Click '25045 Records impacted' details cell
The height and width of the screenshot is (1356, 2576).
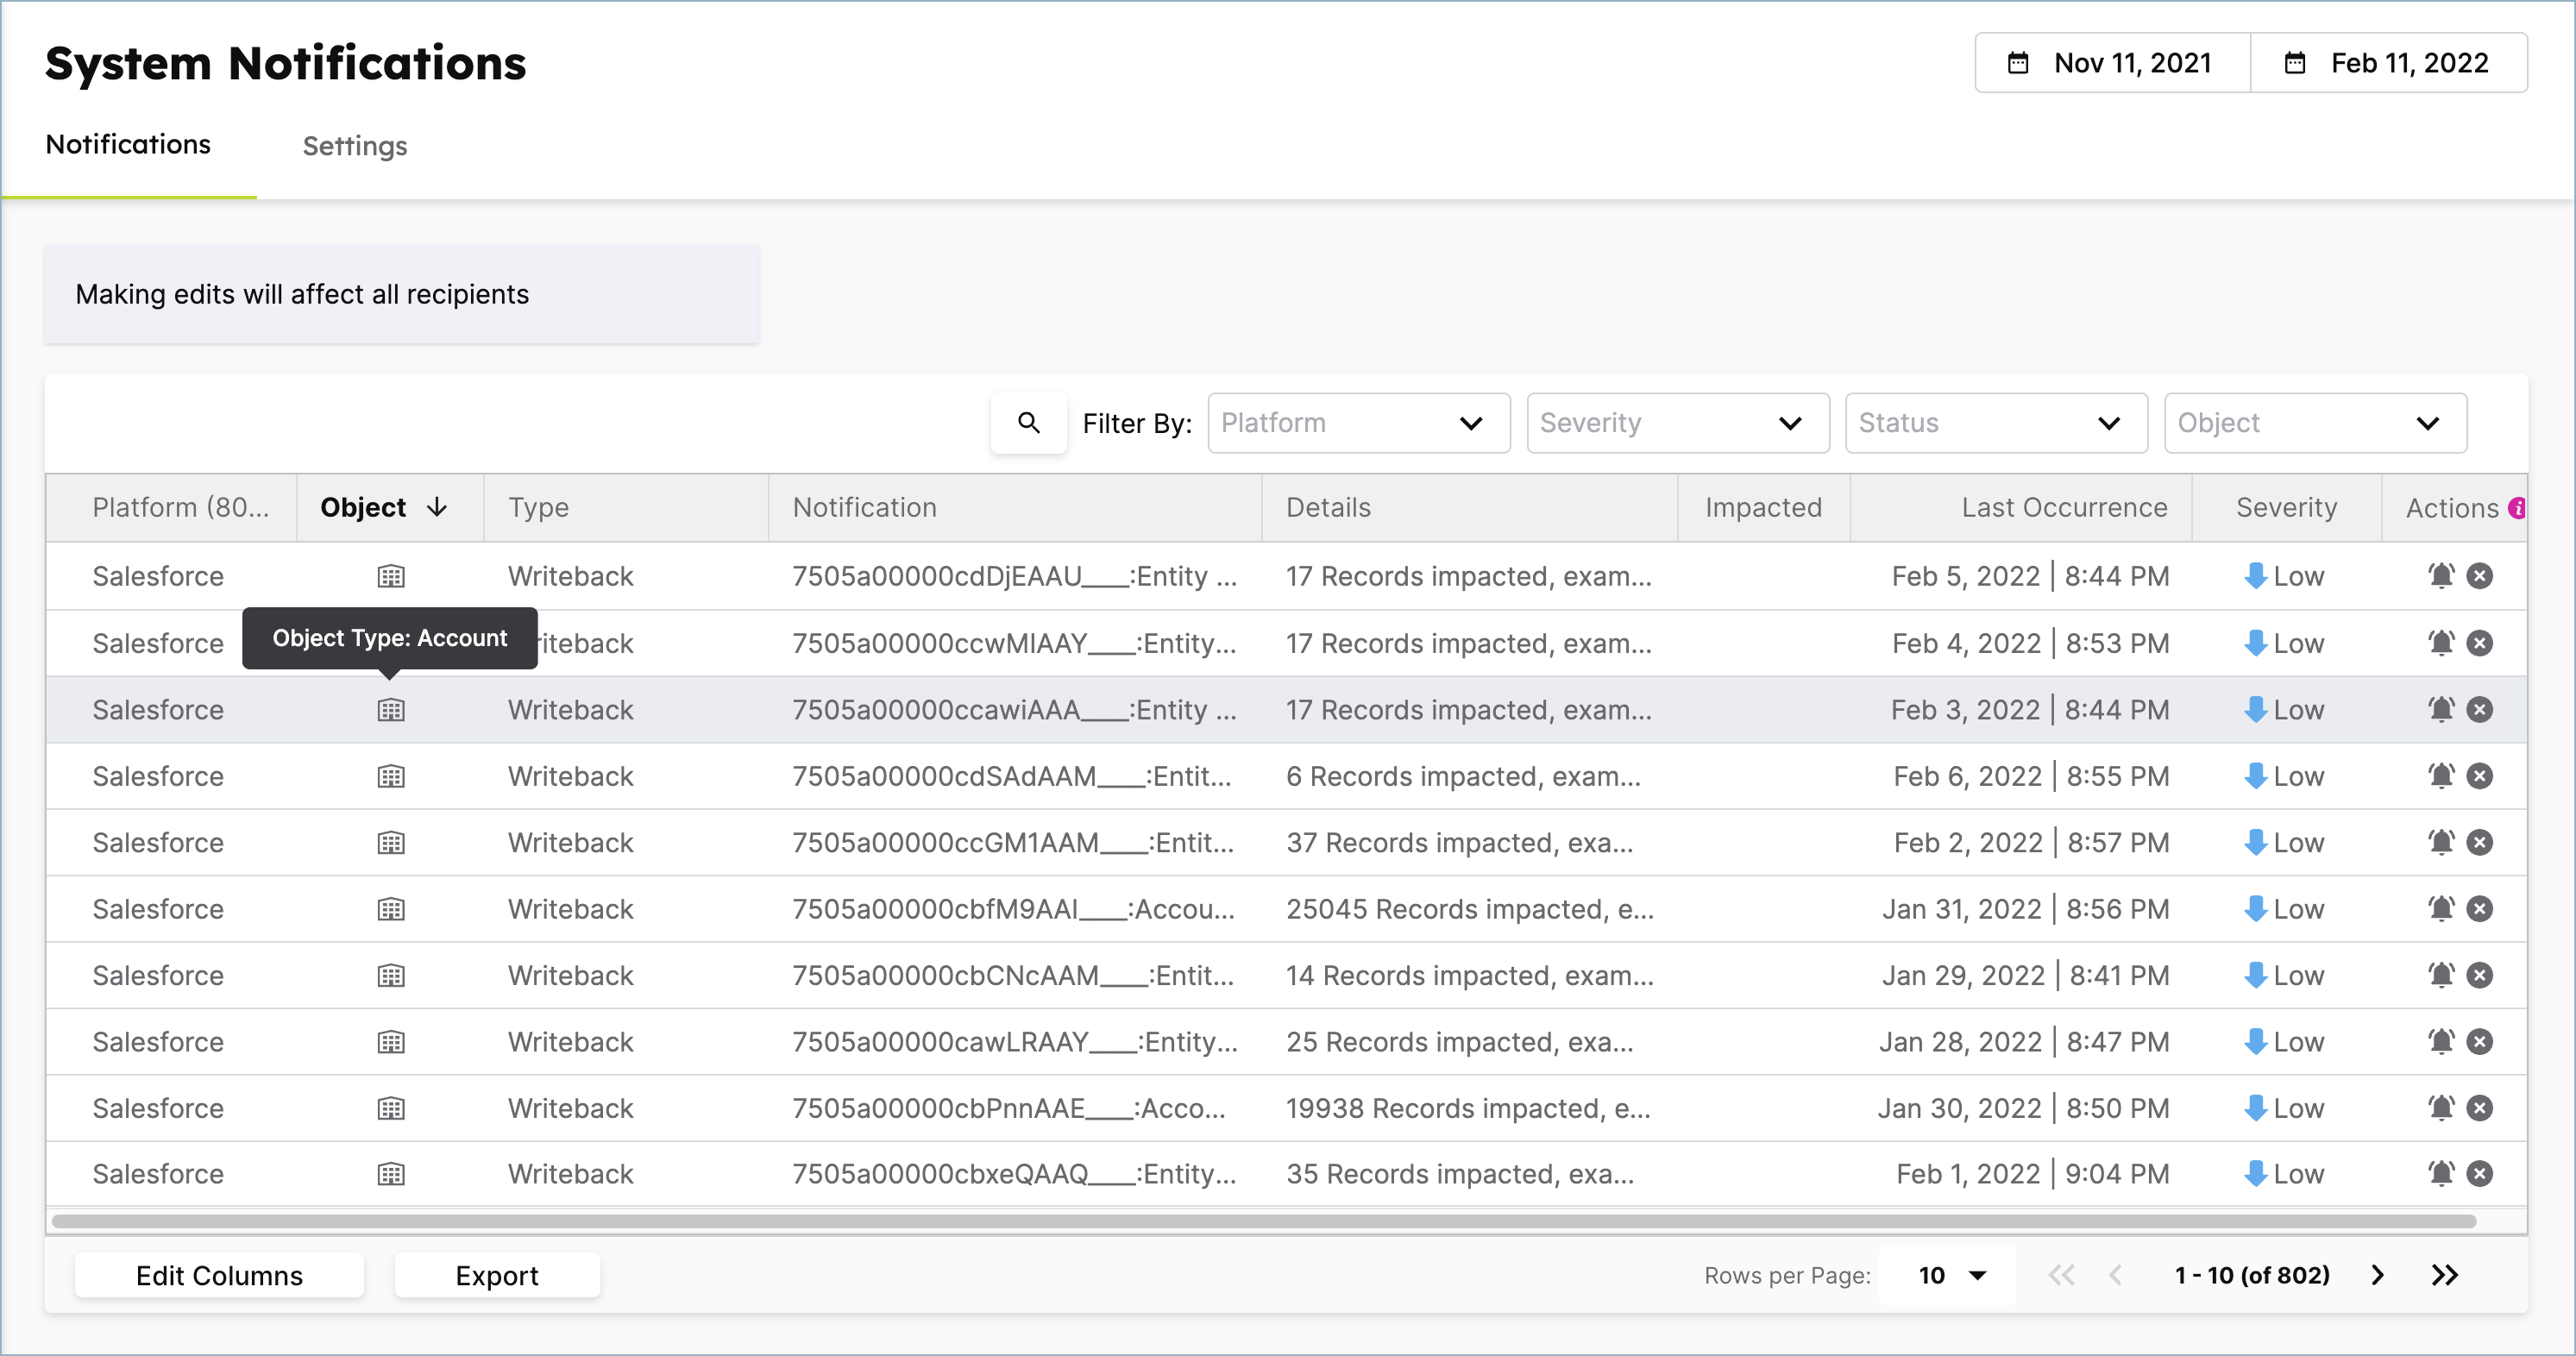coord(1470,909)
